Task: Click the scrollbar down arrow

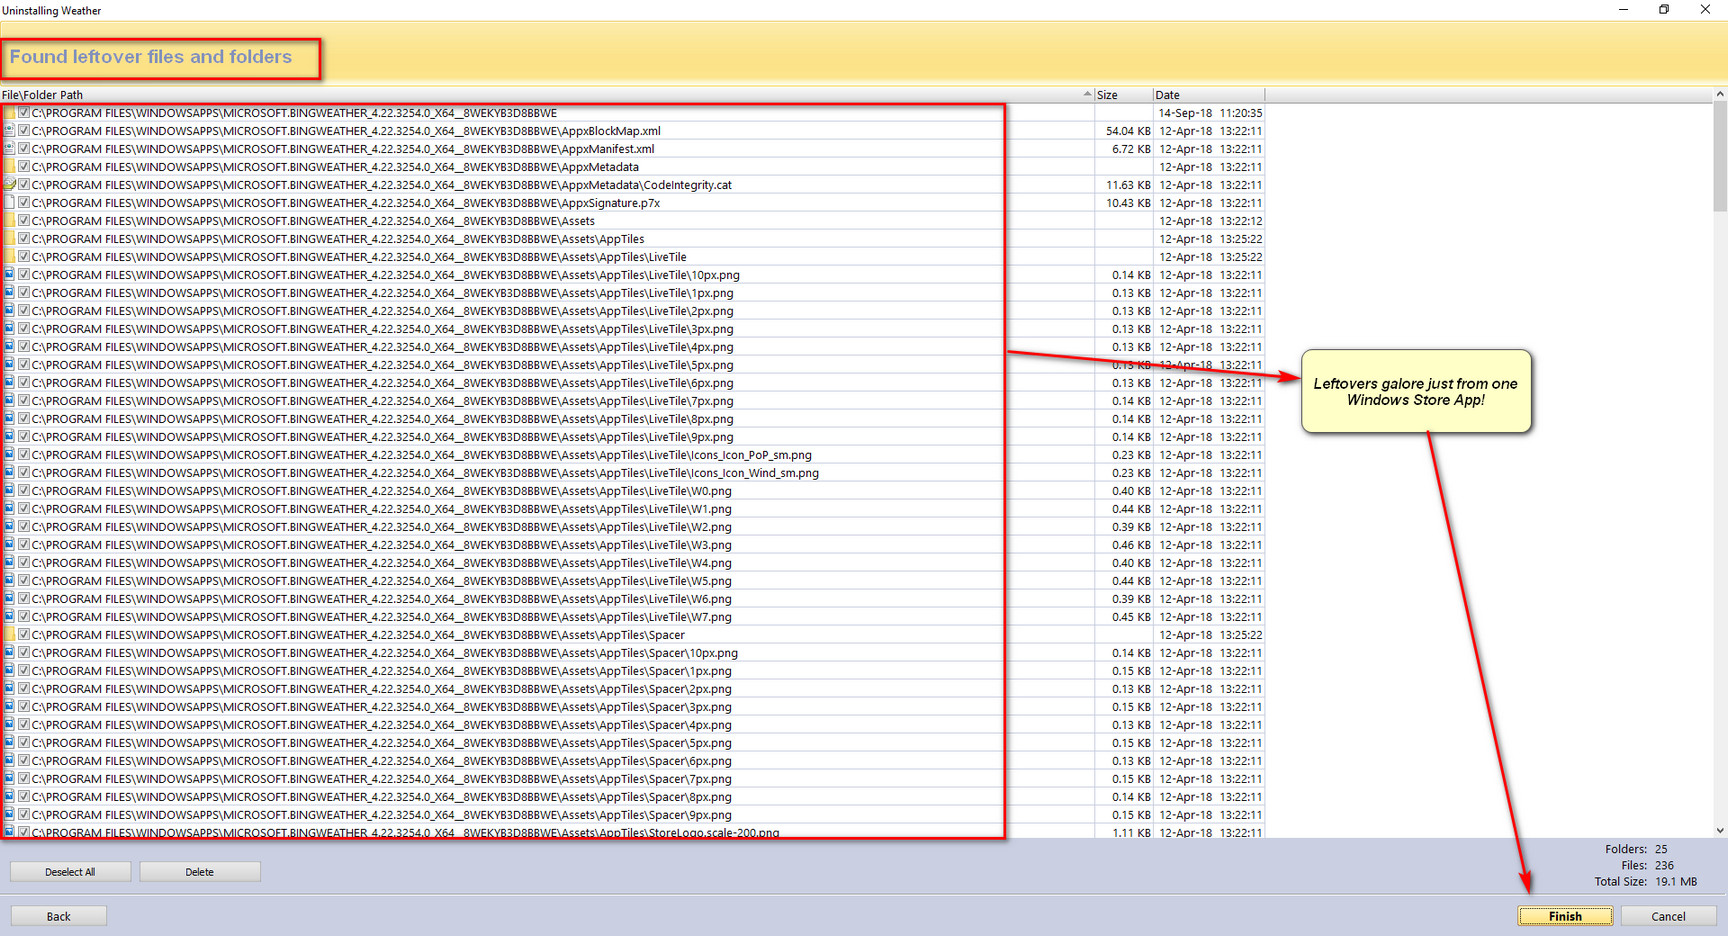Action: coord(1720,830)
